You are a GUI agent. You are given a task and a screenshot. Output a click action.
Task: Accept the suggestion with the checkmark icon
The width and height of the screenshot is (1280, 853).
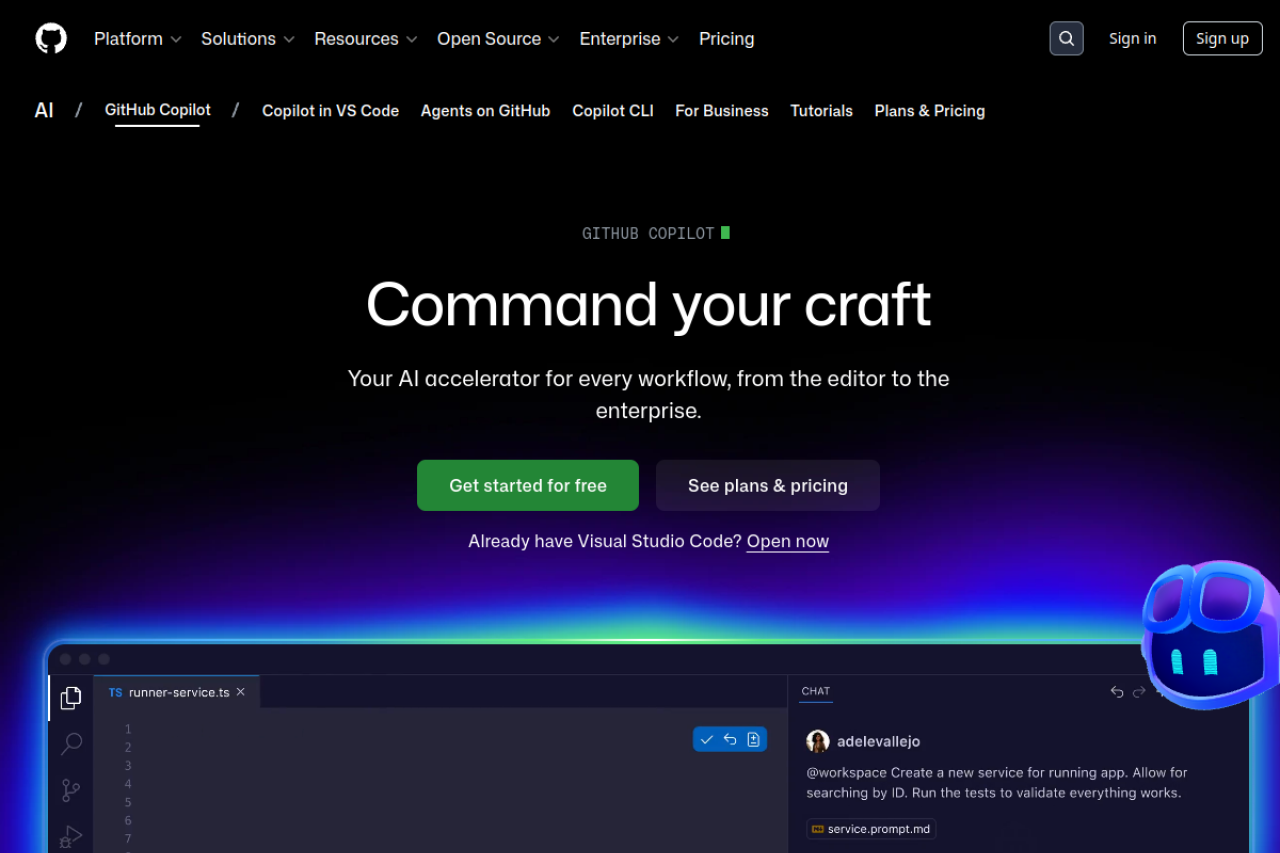pos(707,739)
